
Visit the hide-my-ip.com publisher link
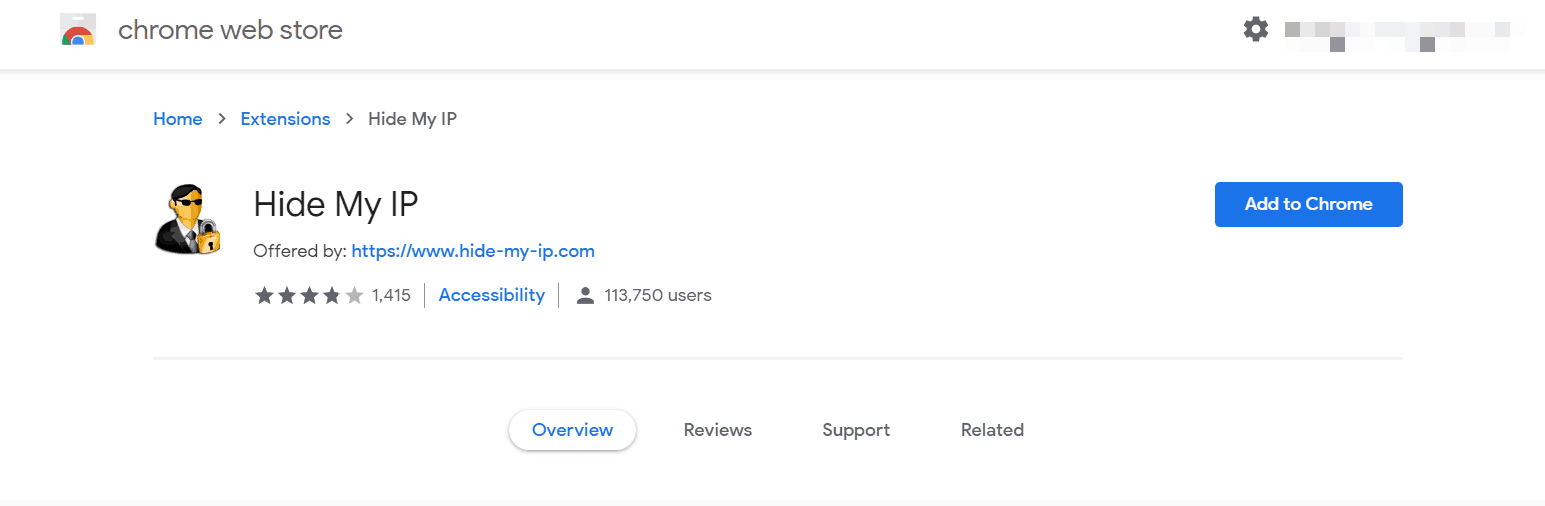click(x=473, y=251)
